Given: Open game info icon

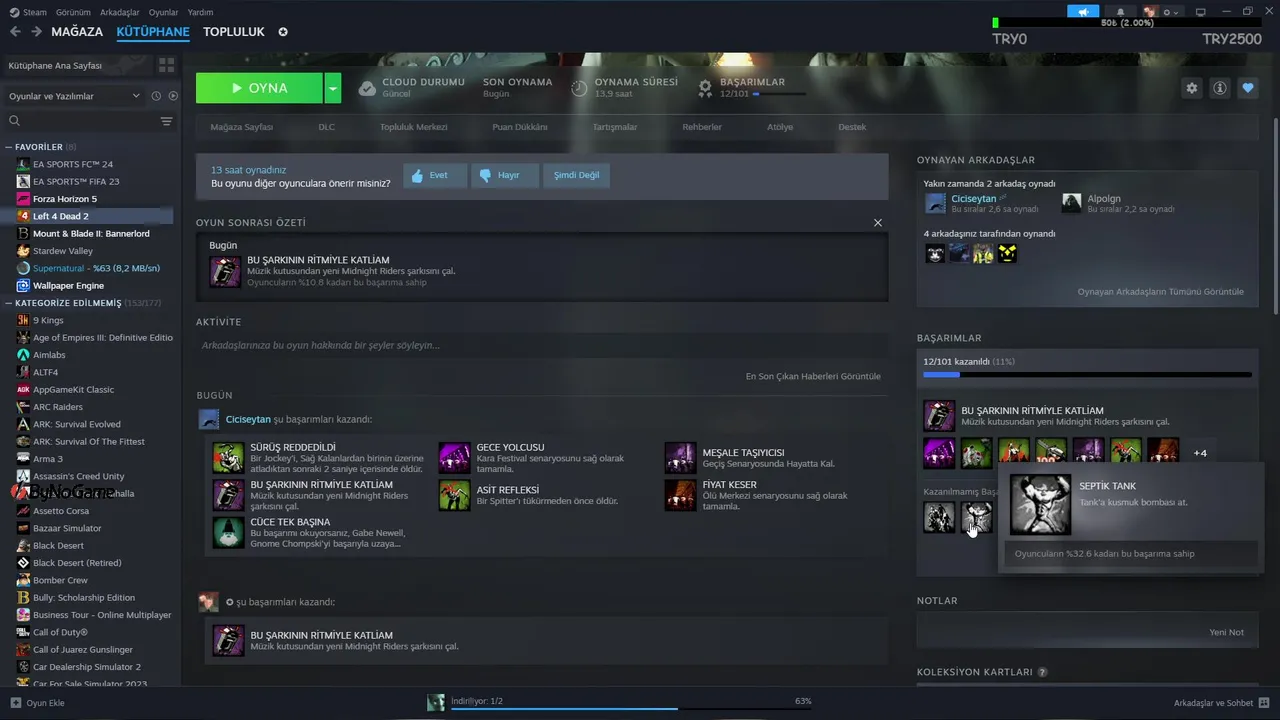Looking at the screenshot, I should click(x=1220, y=88).
